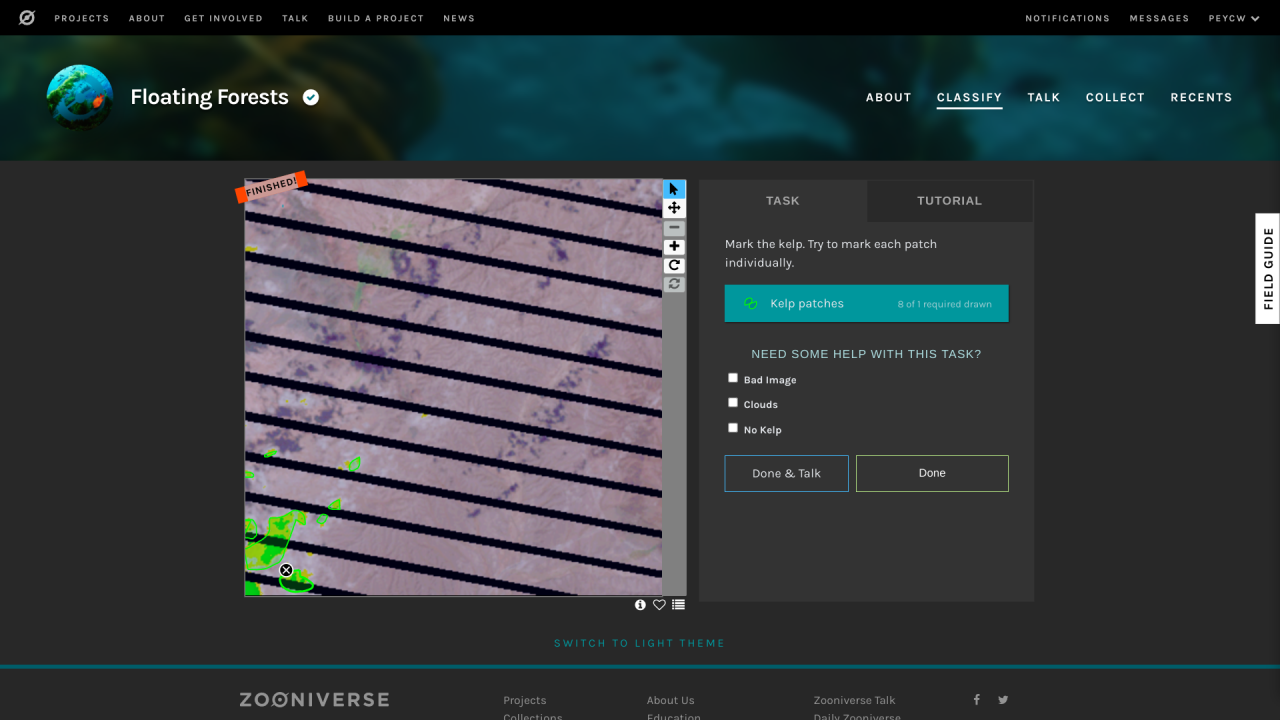Zoom out of the subject image

674,228
